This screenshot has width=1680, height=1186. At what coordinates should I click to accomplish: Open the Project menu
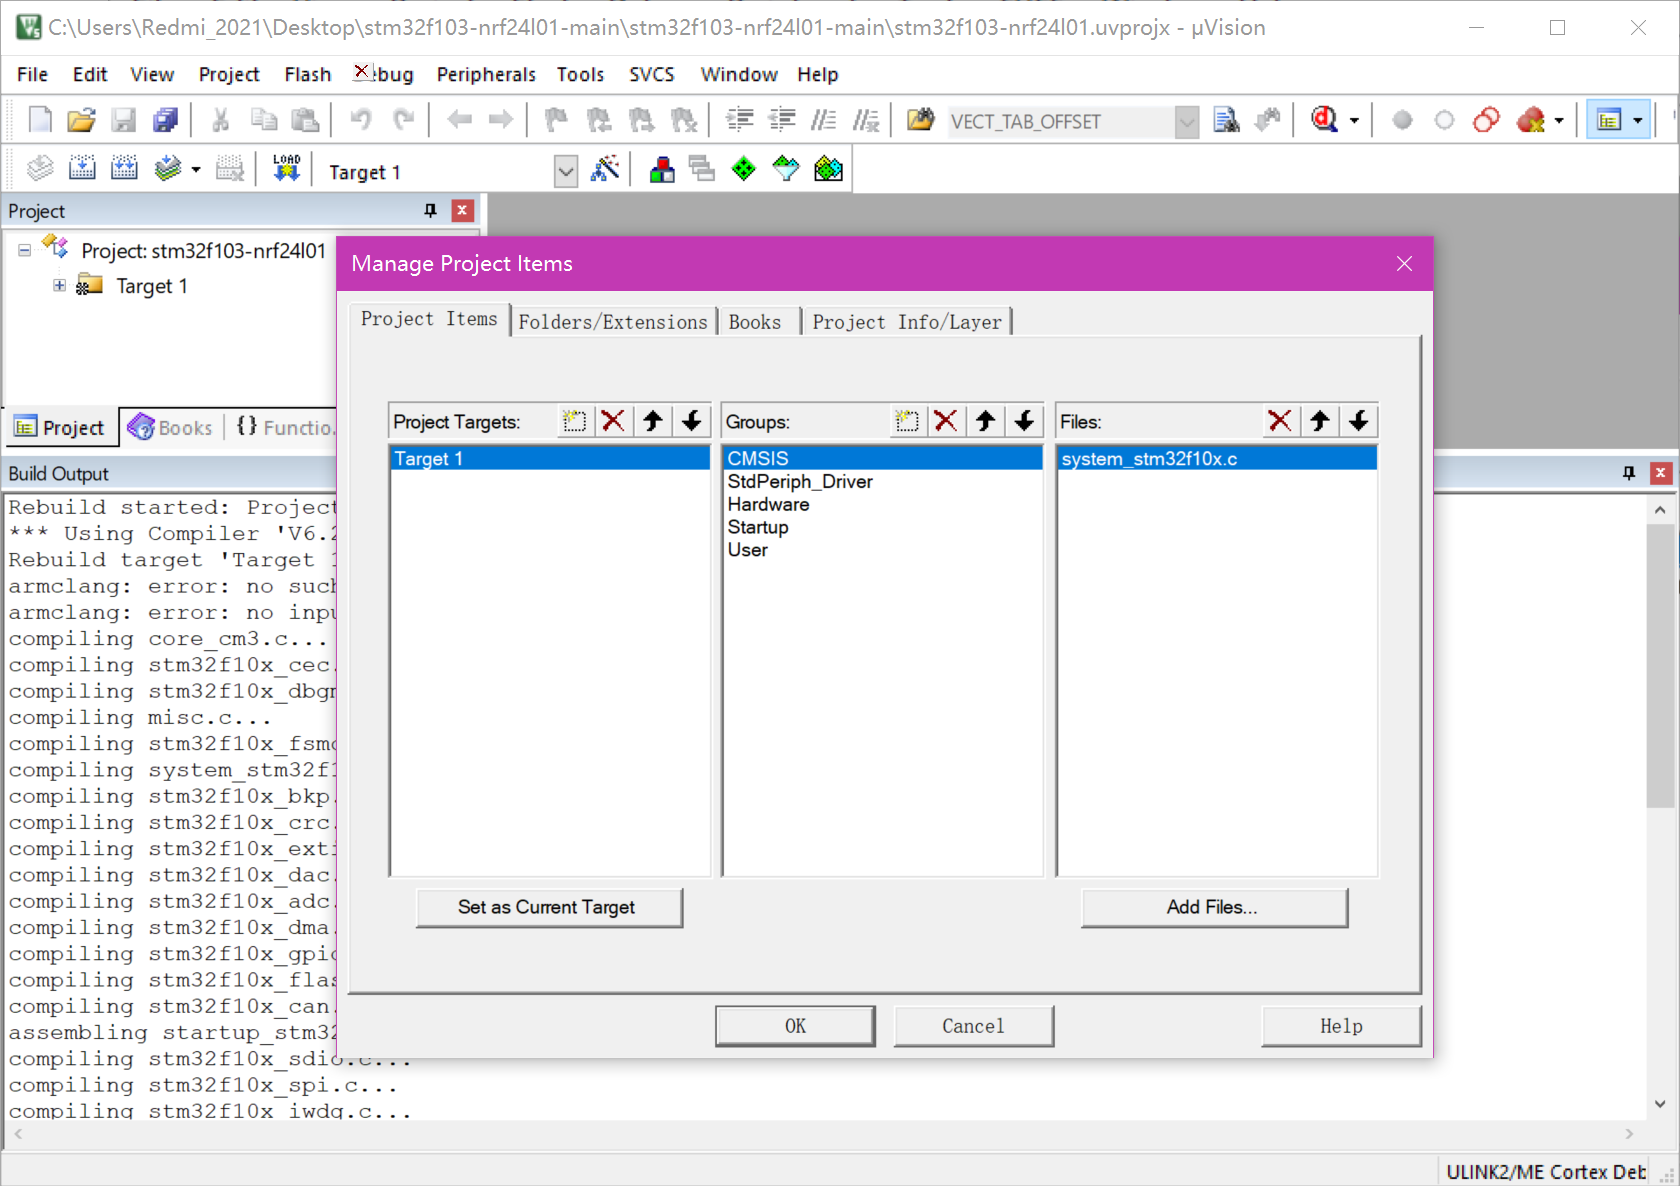click(x=229, y=74)
